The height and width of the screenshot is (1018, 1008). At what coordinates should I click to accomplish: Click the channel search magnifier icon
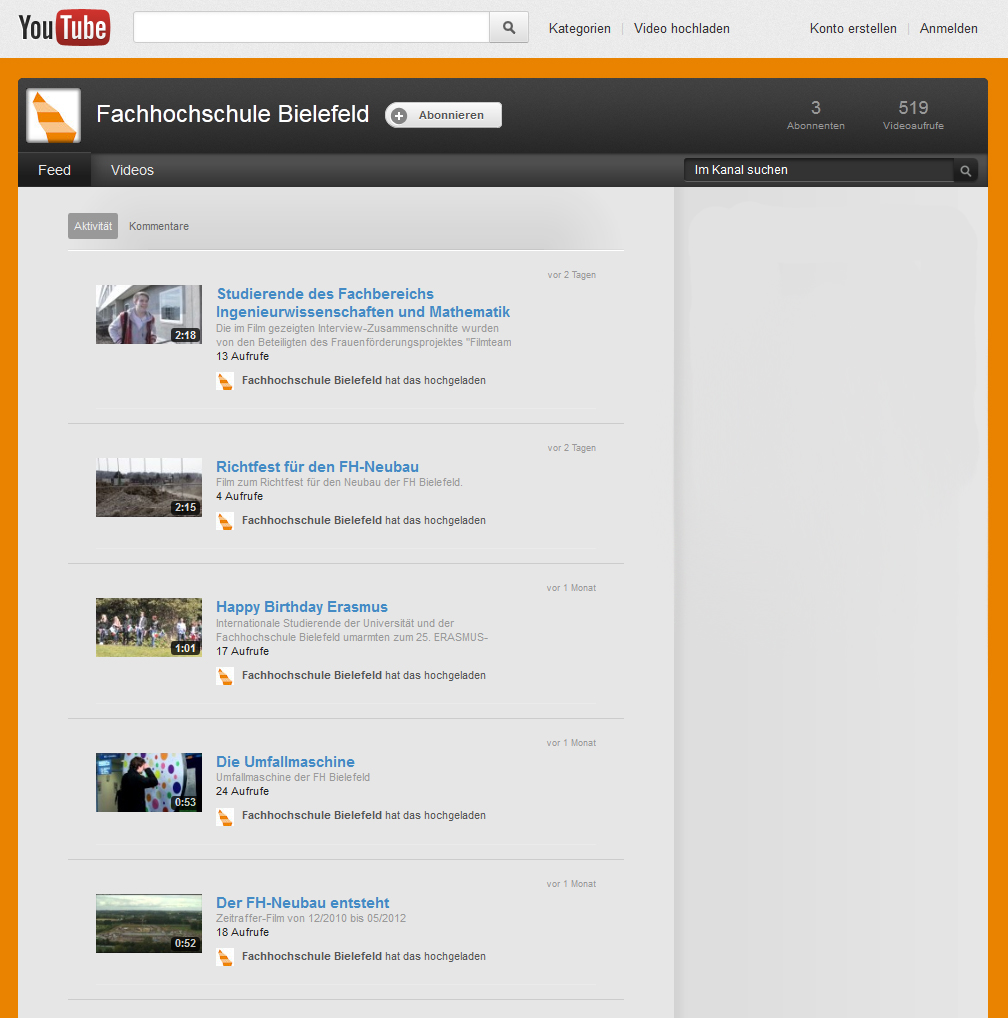coord(966,171)
